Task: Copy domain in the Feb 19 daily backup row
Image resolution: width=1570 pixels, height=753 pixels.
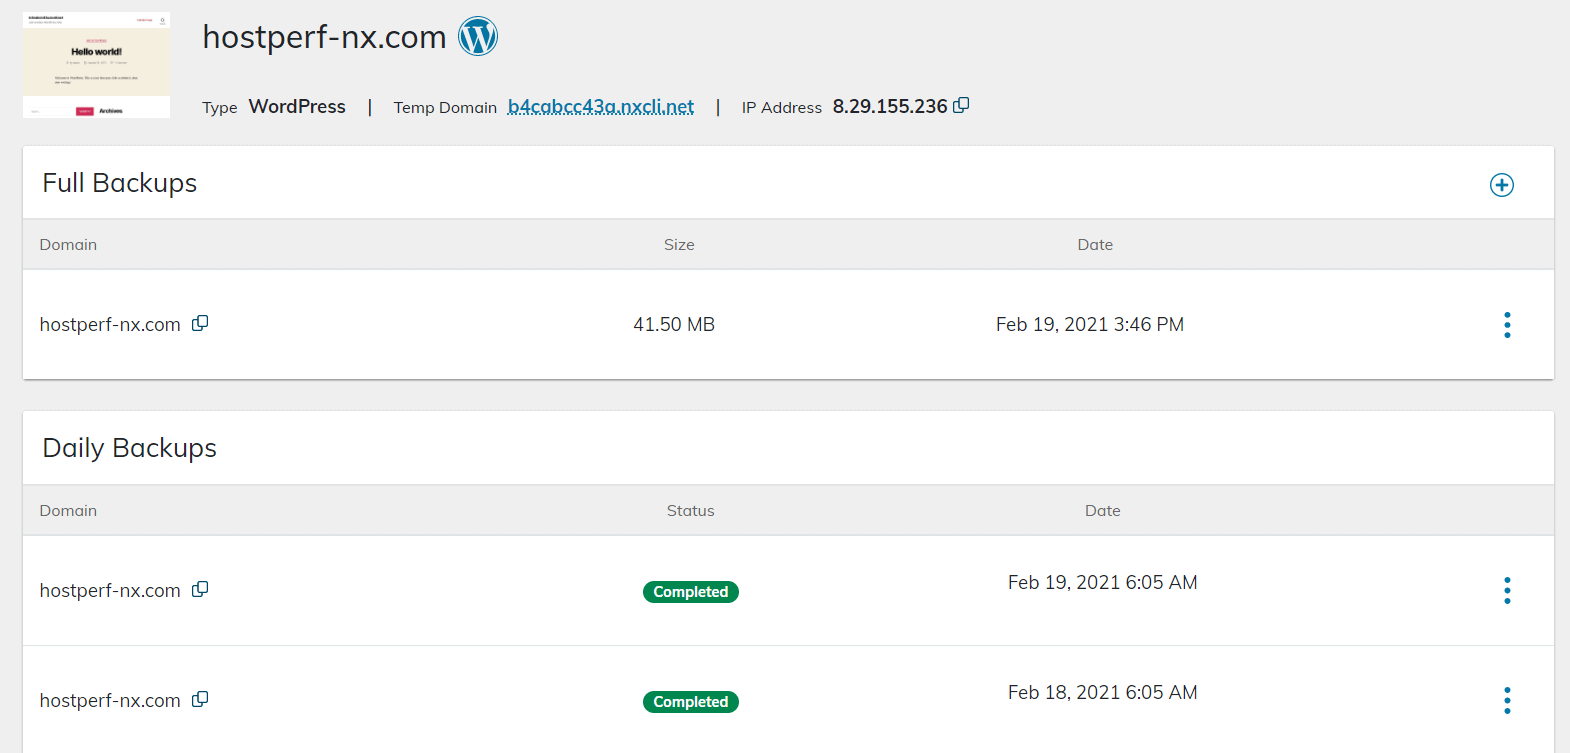Action: (200, 589)
